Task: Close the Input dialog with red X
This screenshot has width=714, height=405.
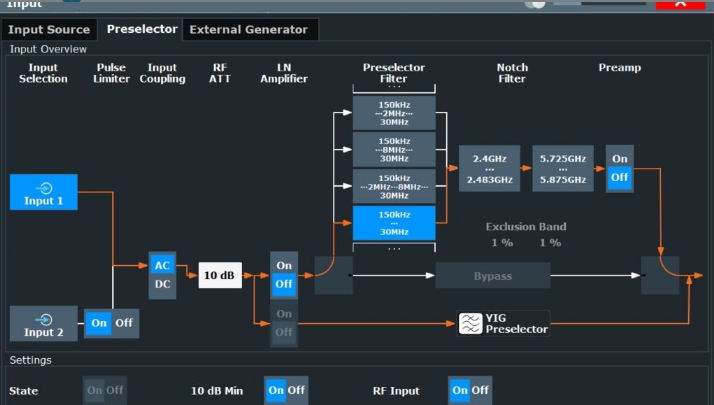Action: point(680,4)
